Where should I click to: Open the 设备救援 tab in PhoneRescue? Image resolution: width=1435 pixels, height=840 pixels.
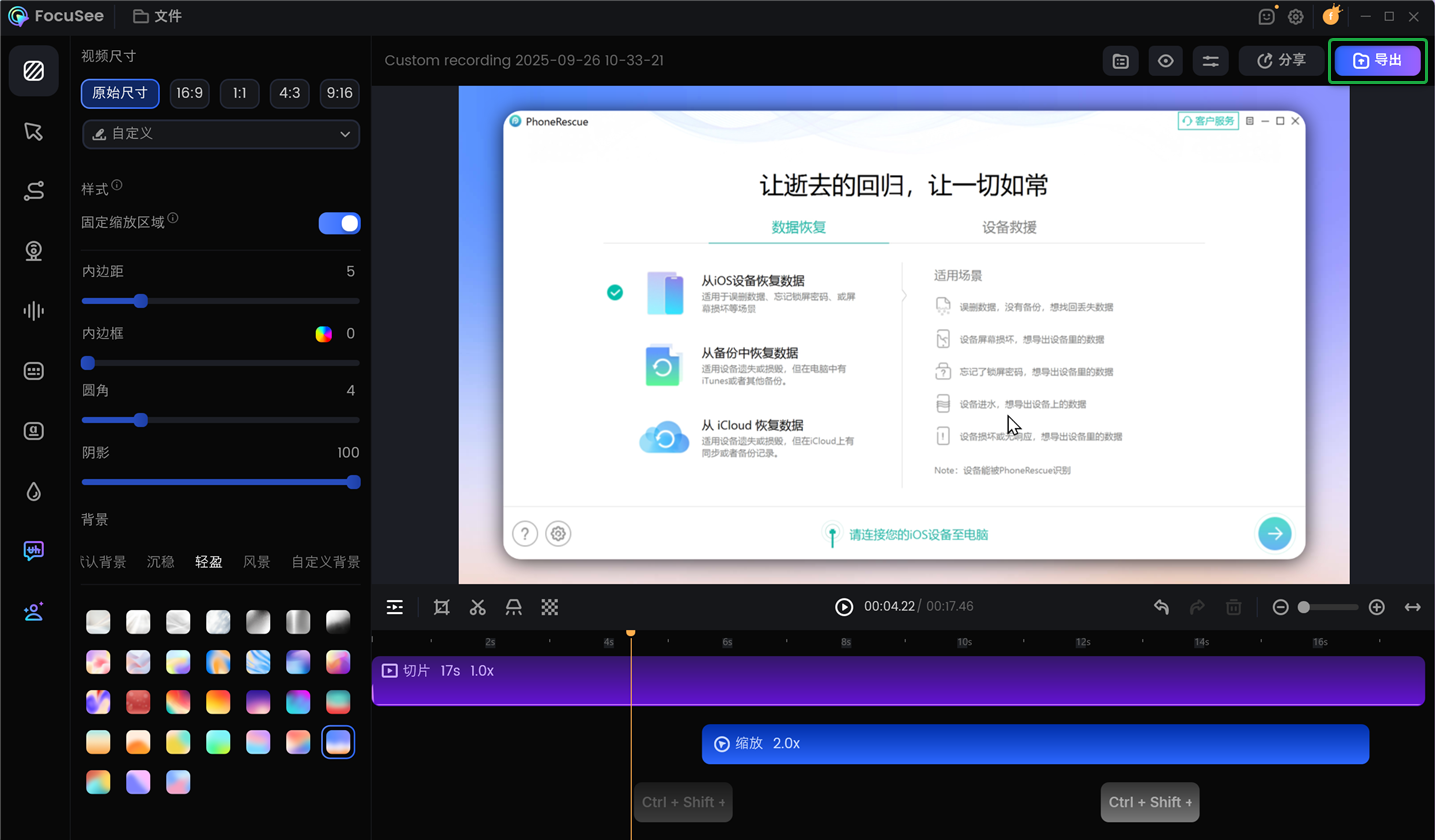(1010, 227)
